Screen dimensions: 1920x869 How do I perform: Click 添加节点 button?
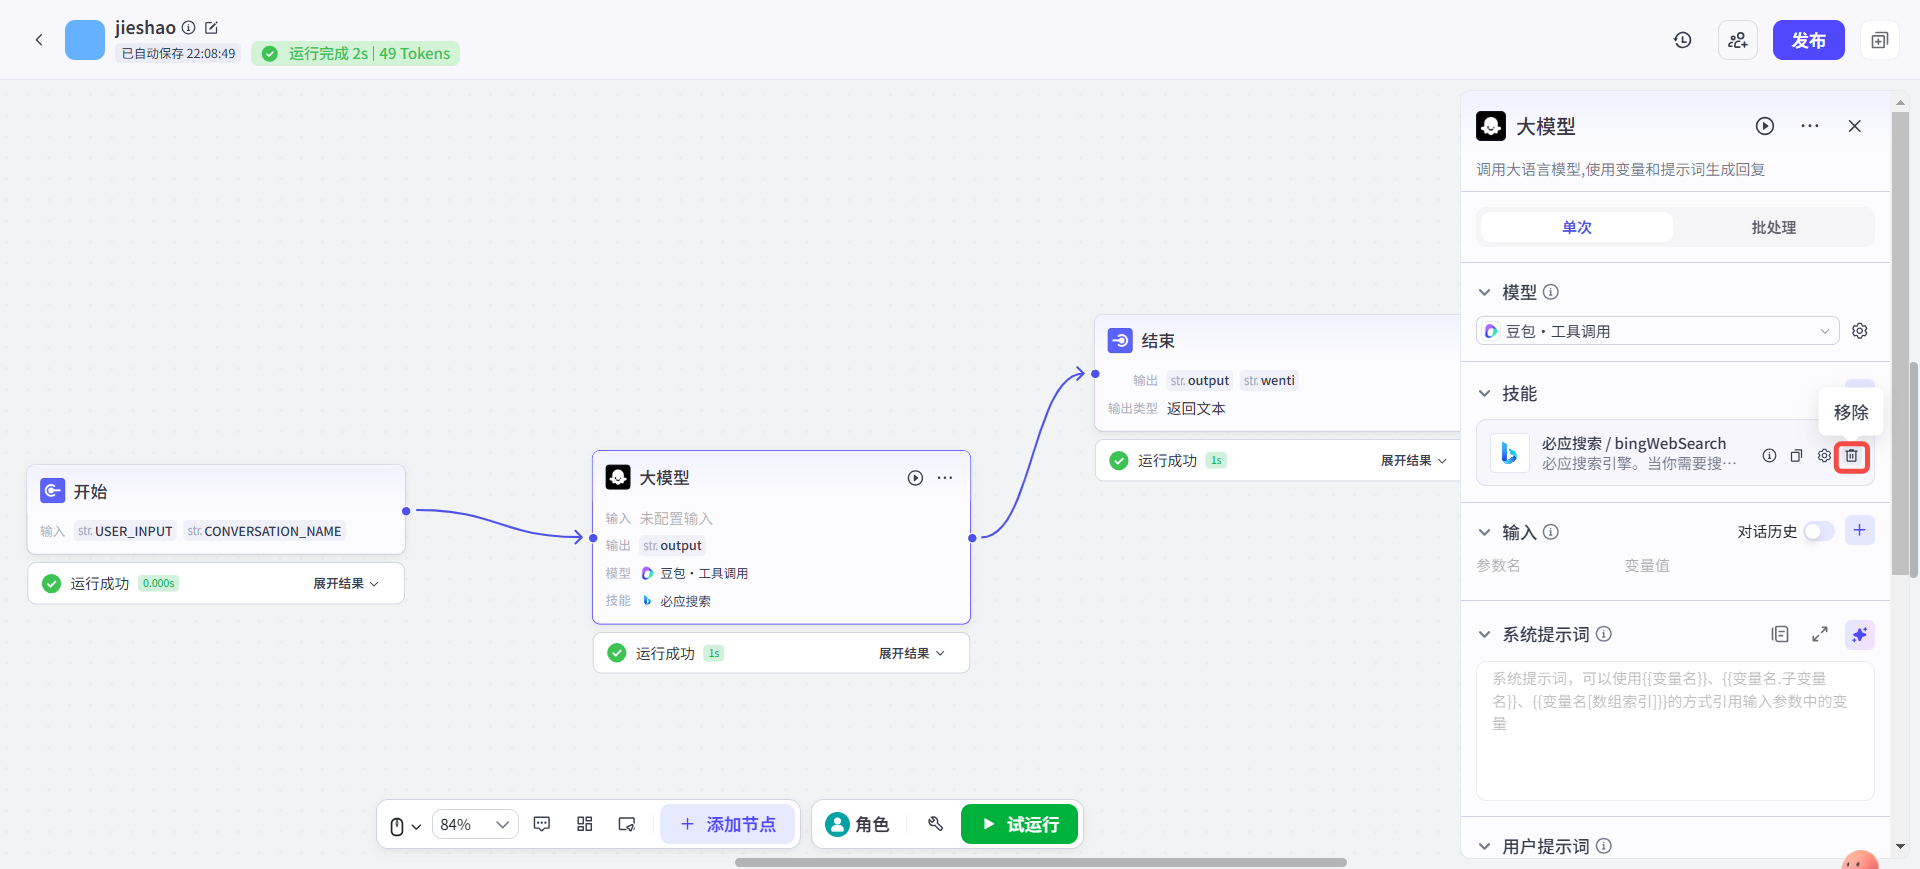[x=727, y=824]
